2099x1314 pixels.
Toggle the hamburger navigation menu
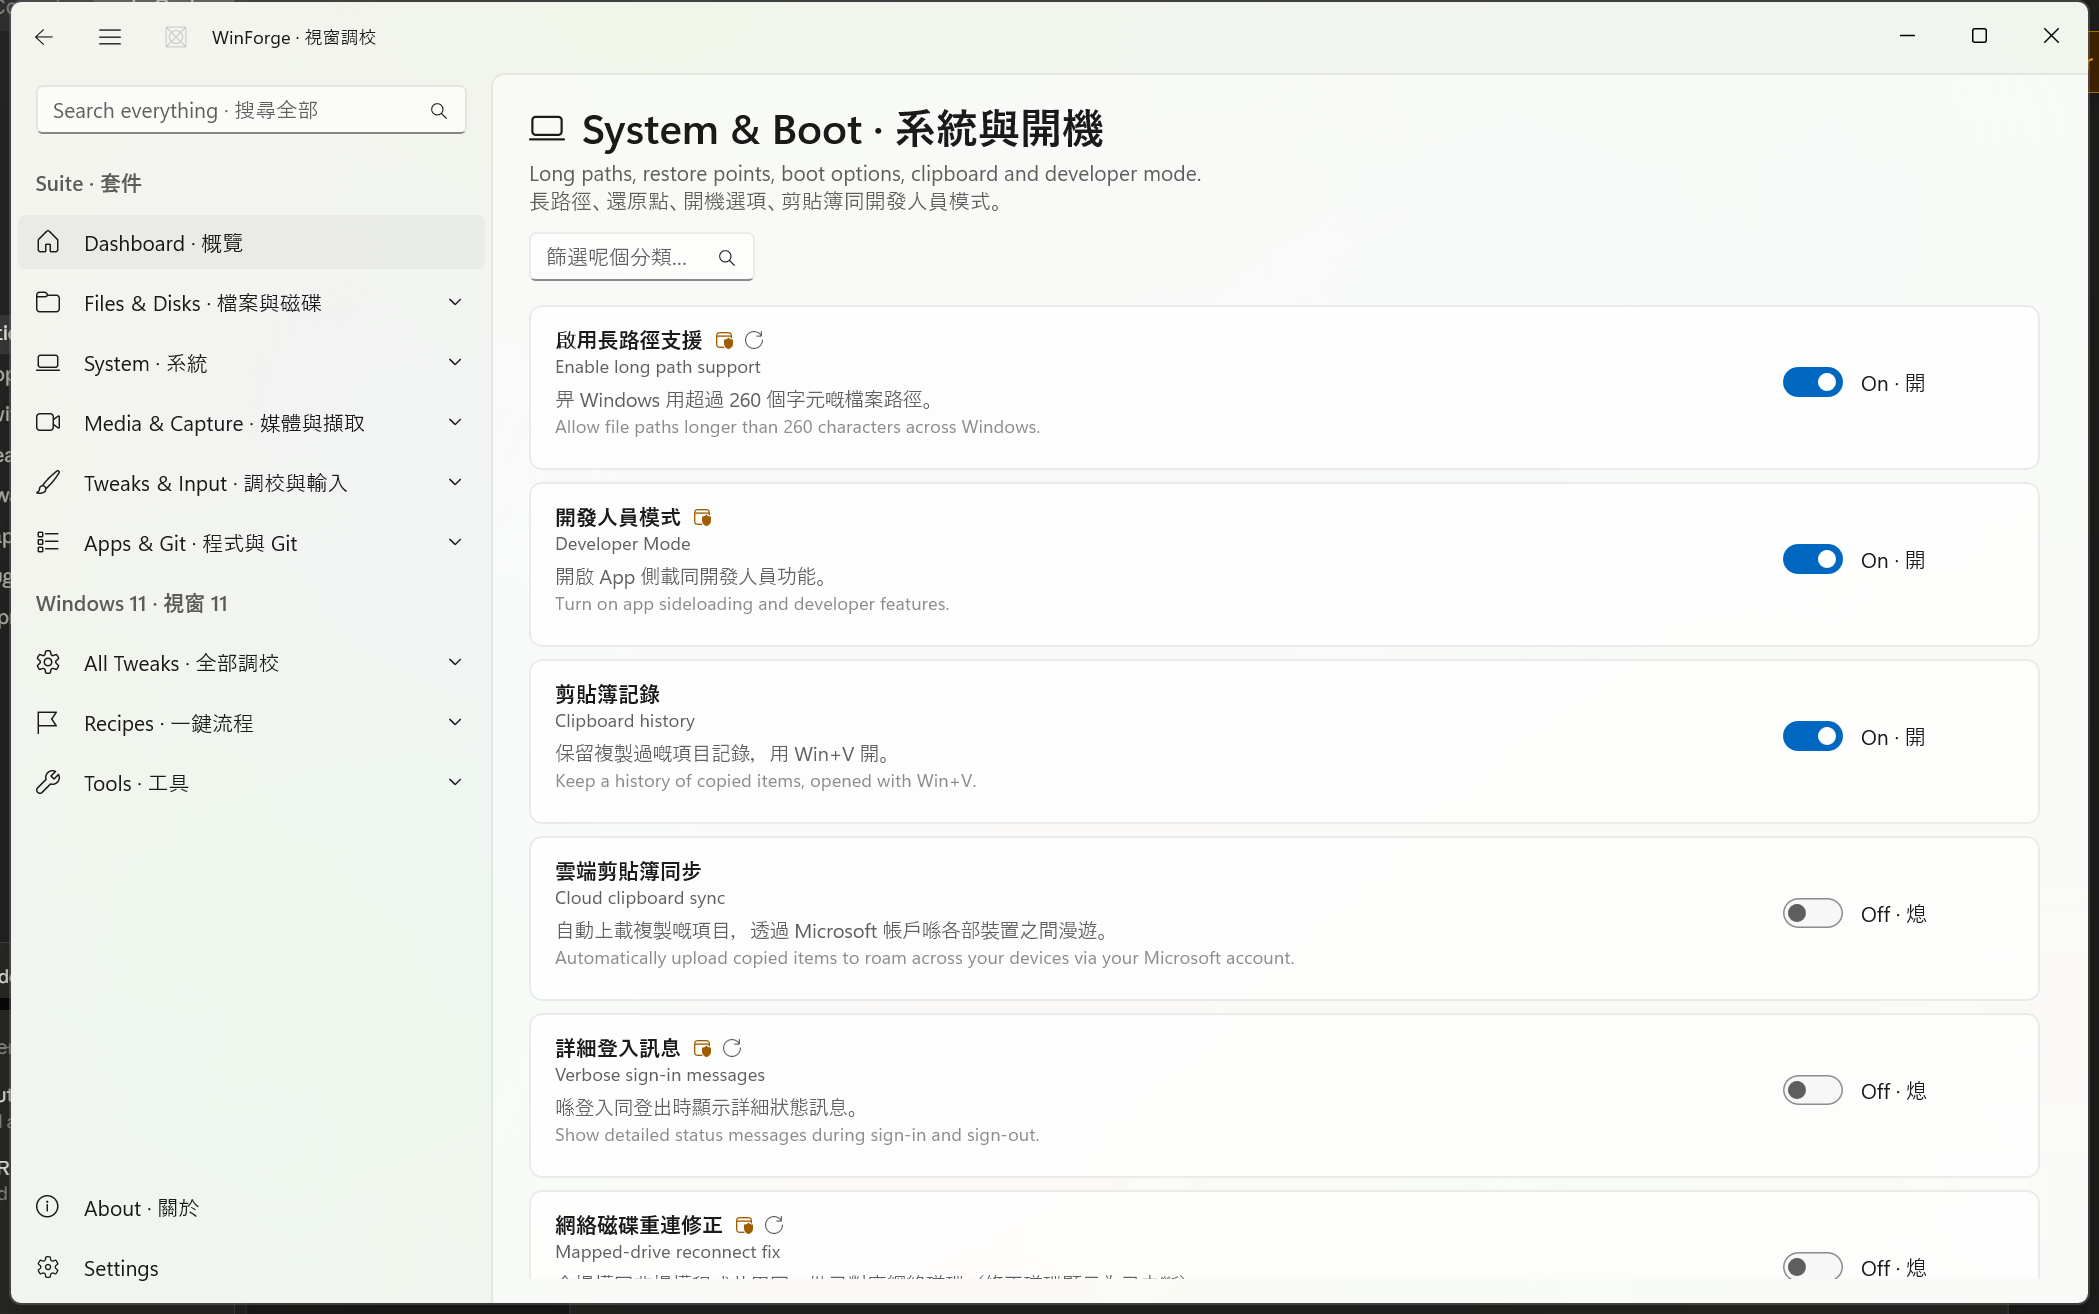[110, 37]
